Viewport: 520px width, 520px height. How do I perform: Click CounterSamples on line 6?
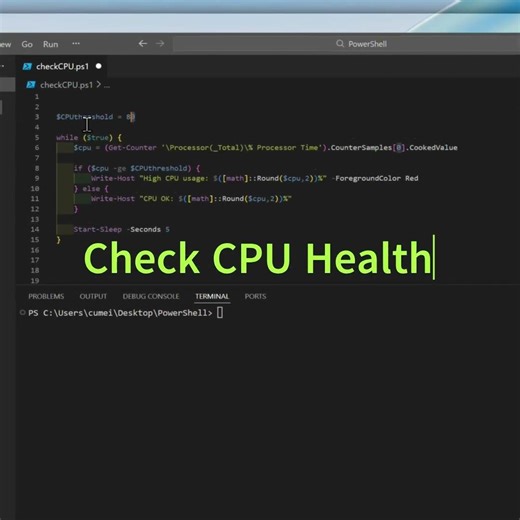361,148
